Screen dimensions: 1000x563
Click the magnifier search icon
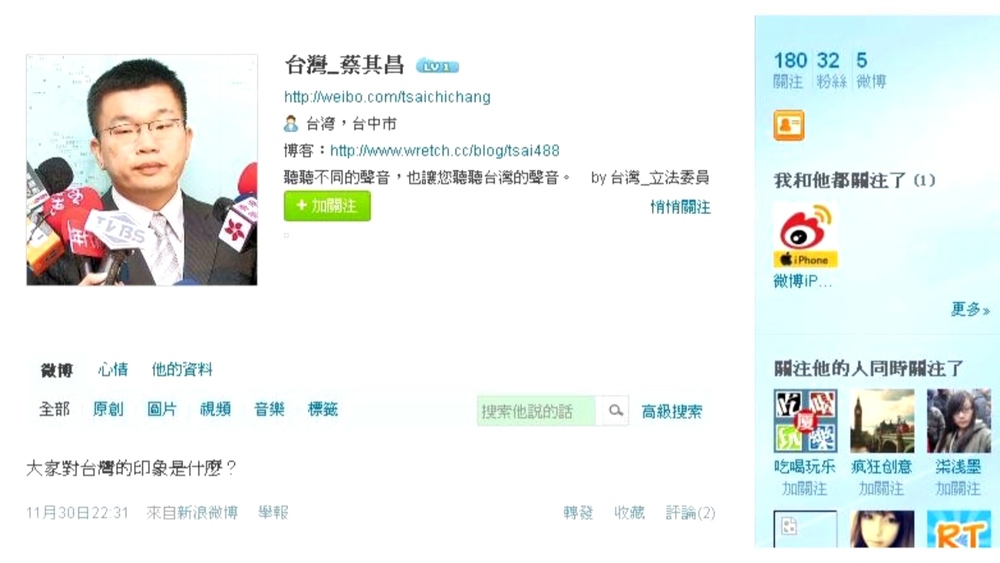pos(615,411)
